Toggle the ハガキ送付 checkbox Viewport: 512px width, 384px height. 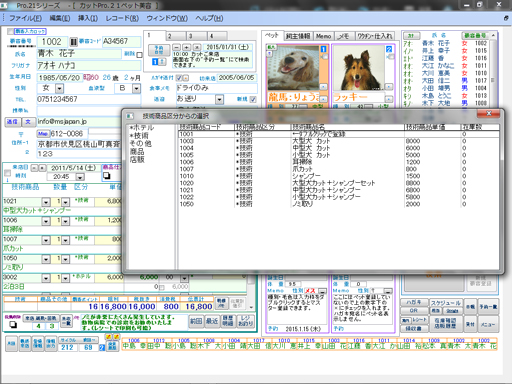[179, 78]
